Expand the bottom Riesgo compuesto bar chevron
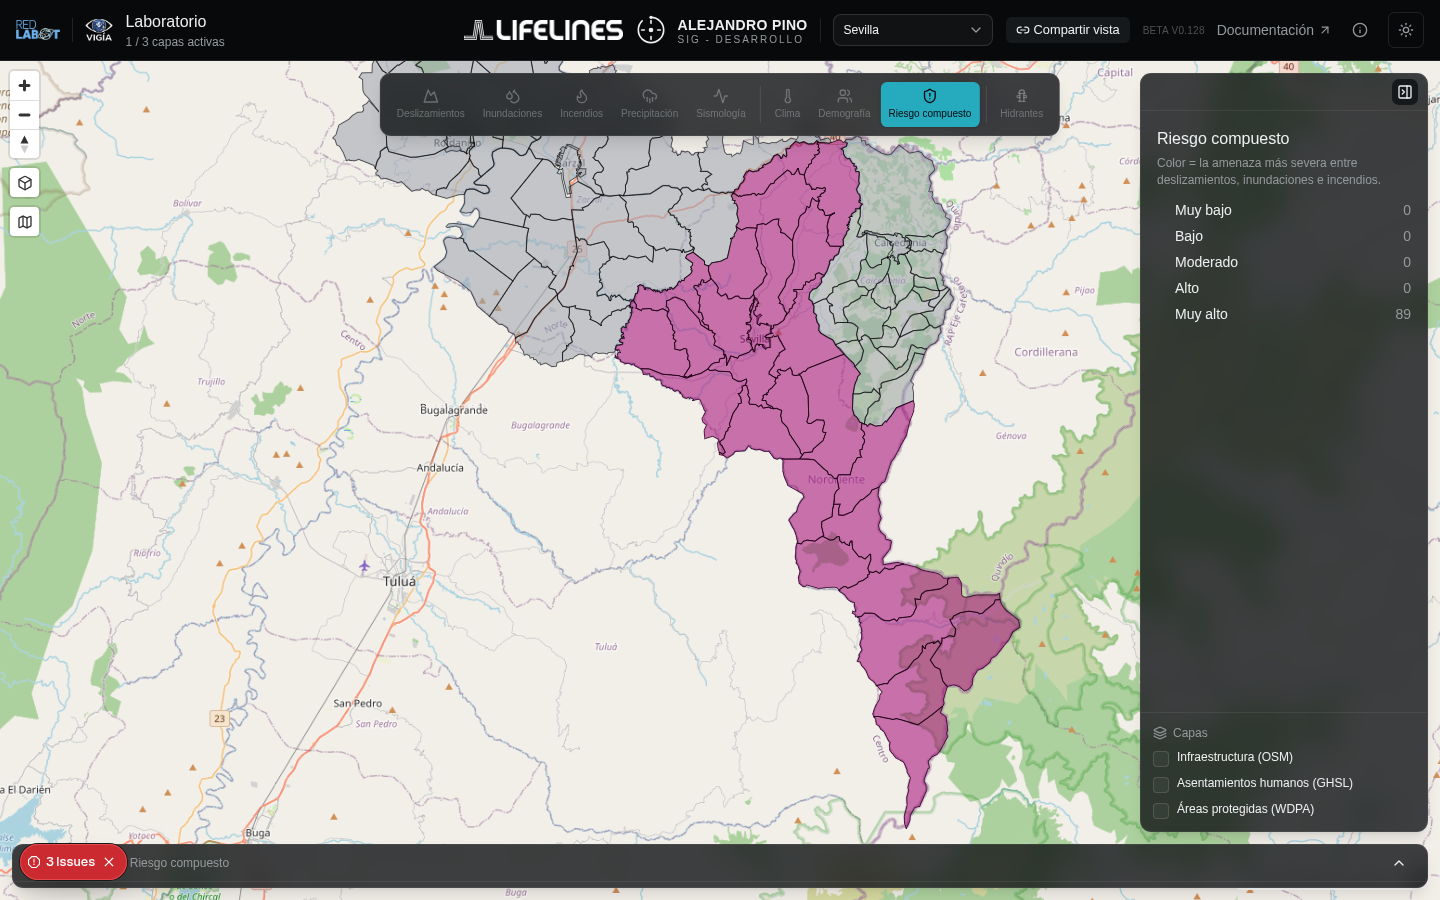The width and height of the screenshot is (1440, 900). point(1399,863)
